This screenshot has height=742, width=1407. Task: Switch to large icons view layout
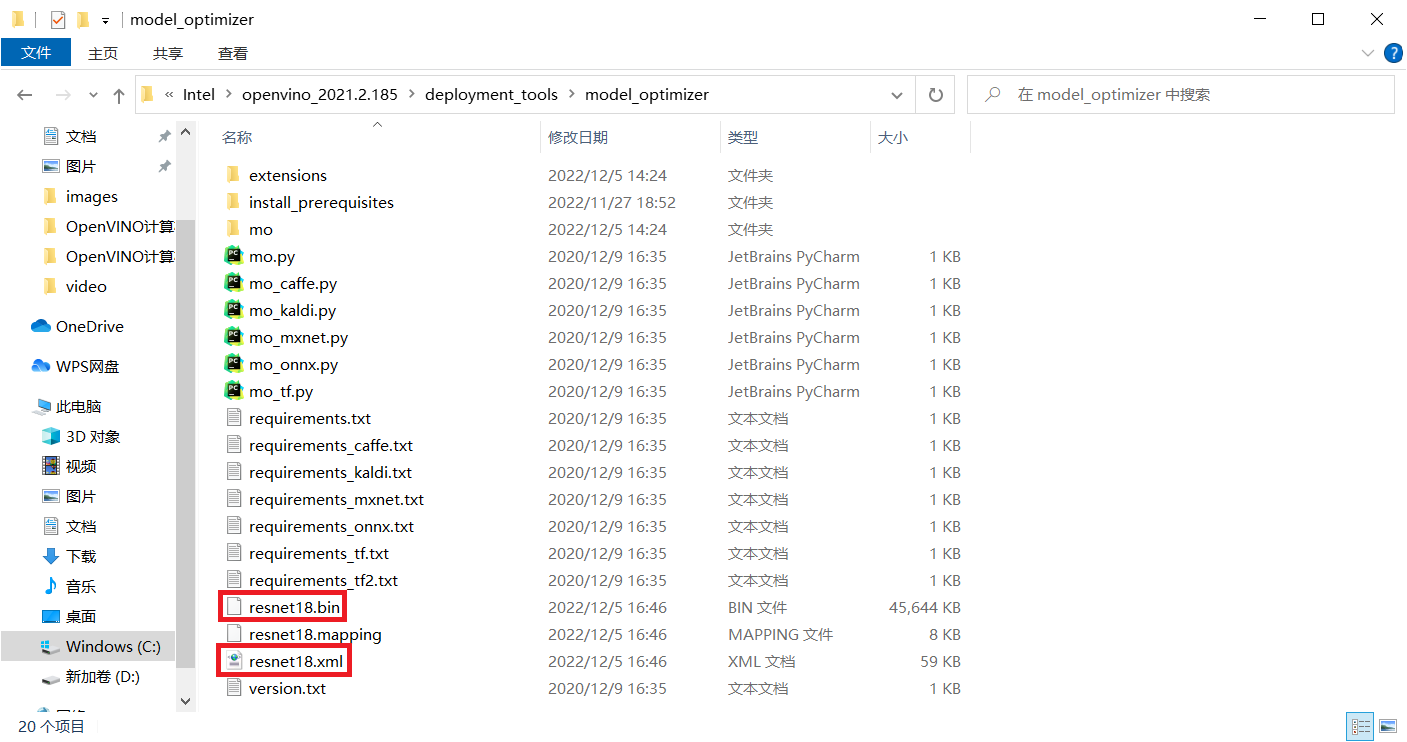(x=1388, y=726)
